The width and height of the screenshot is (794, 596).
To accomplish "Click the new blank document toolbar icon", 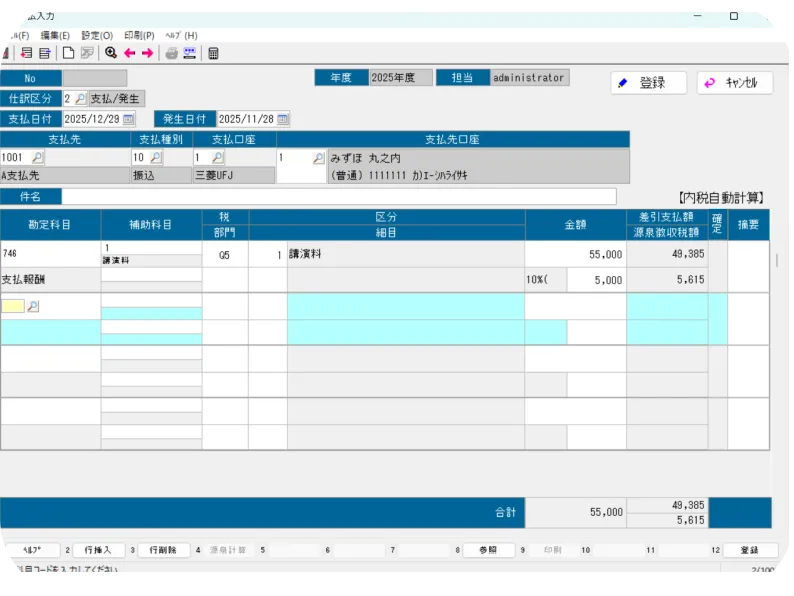I will (x=68, y=53).
